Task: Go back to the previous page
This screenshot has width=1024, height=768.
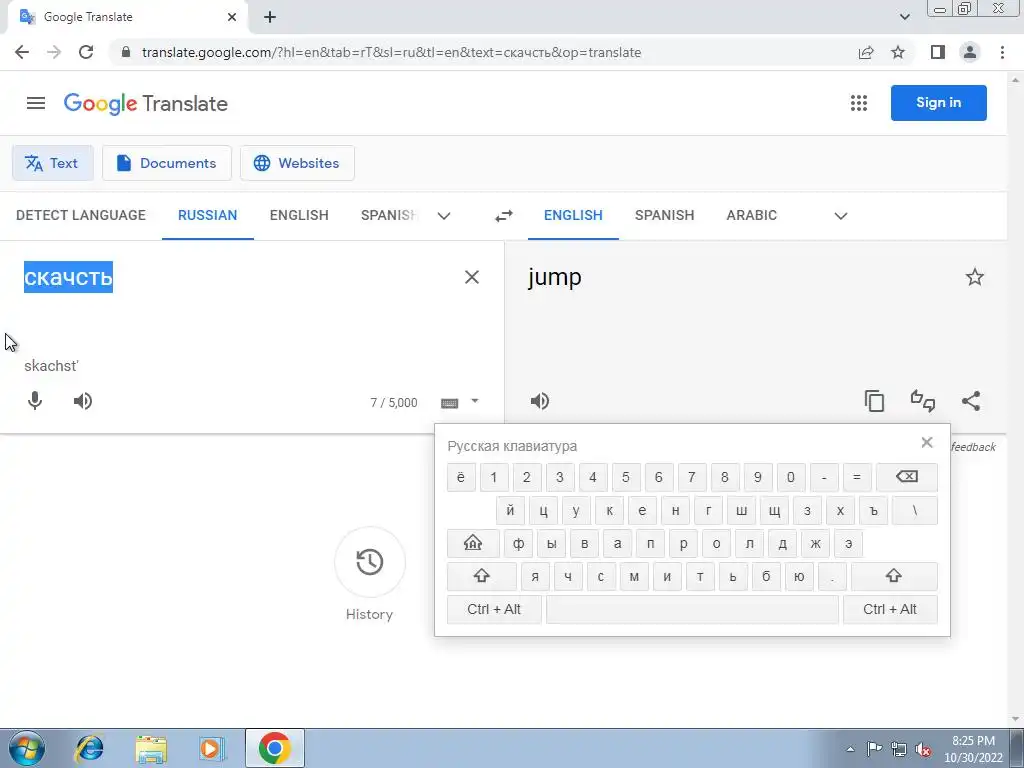Action: pos(22,52)
